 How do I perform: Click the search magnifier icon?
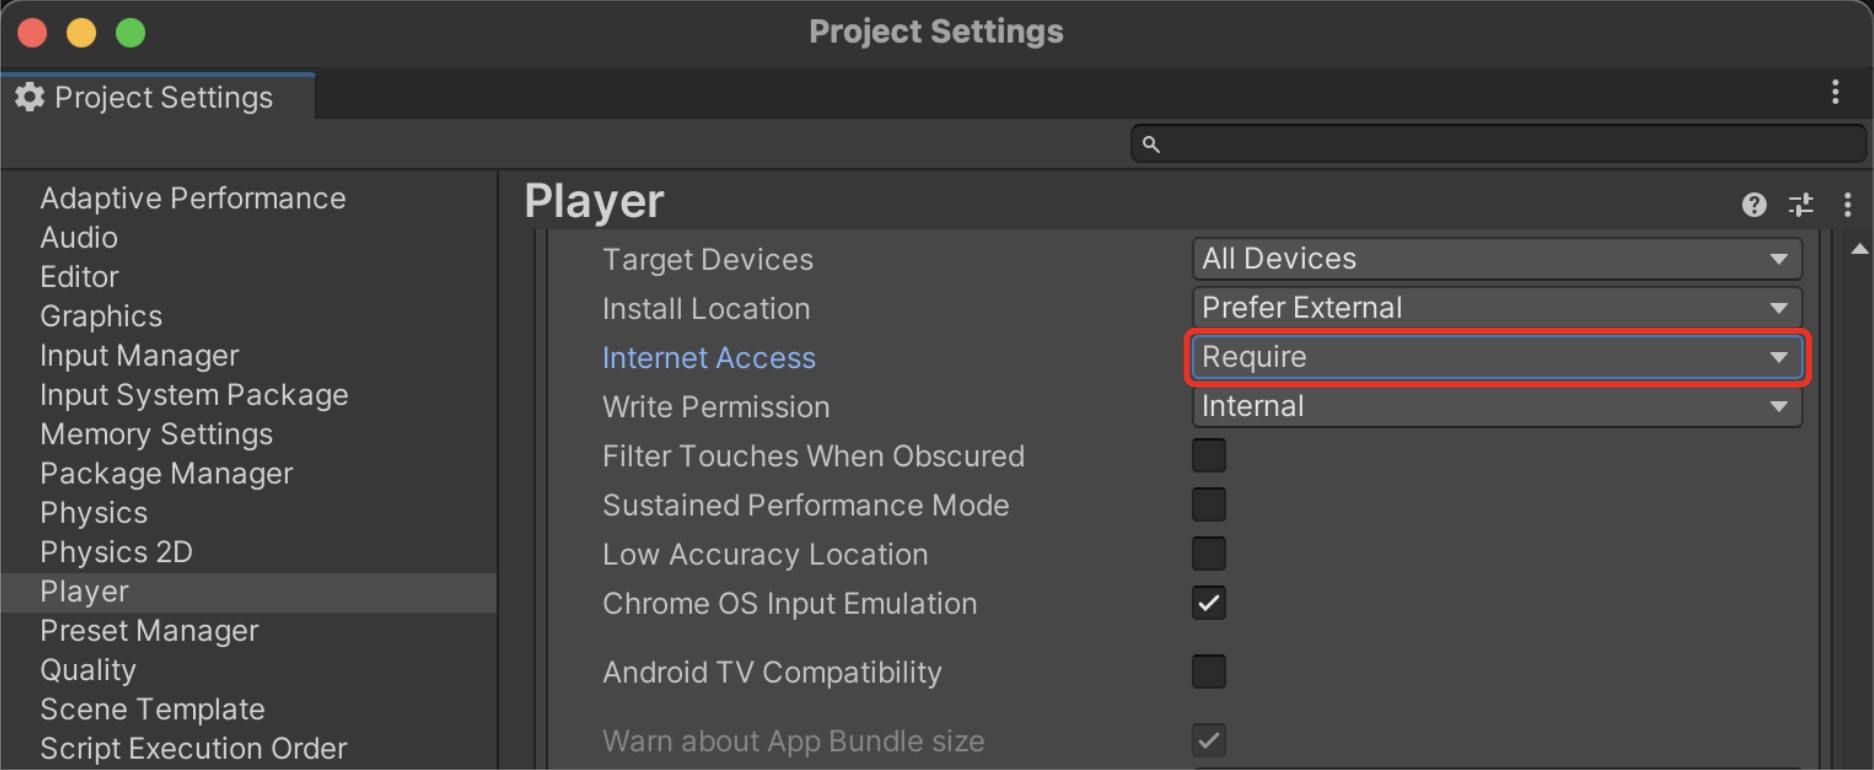click(1151, 144)
